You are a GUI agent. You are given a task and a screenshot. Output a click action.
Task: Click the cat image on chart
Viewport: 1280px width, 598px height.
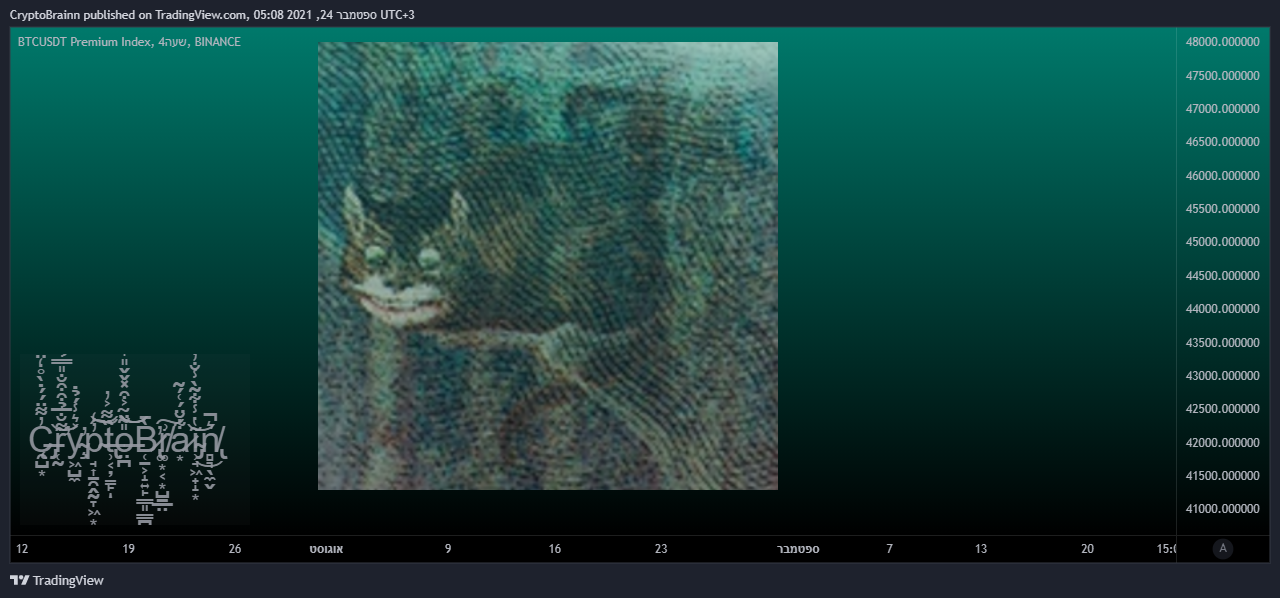548,266
